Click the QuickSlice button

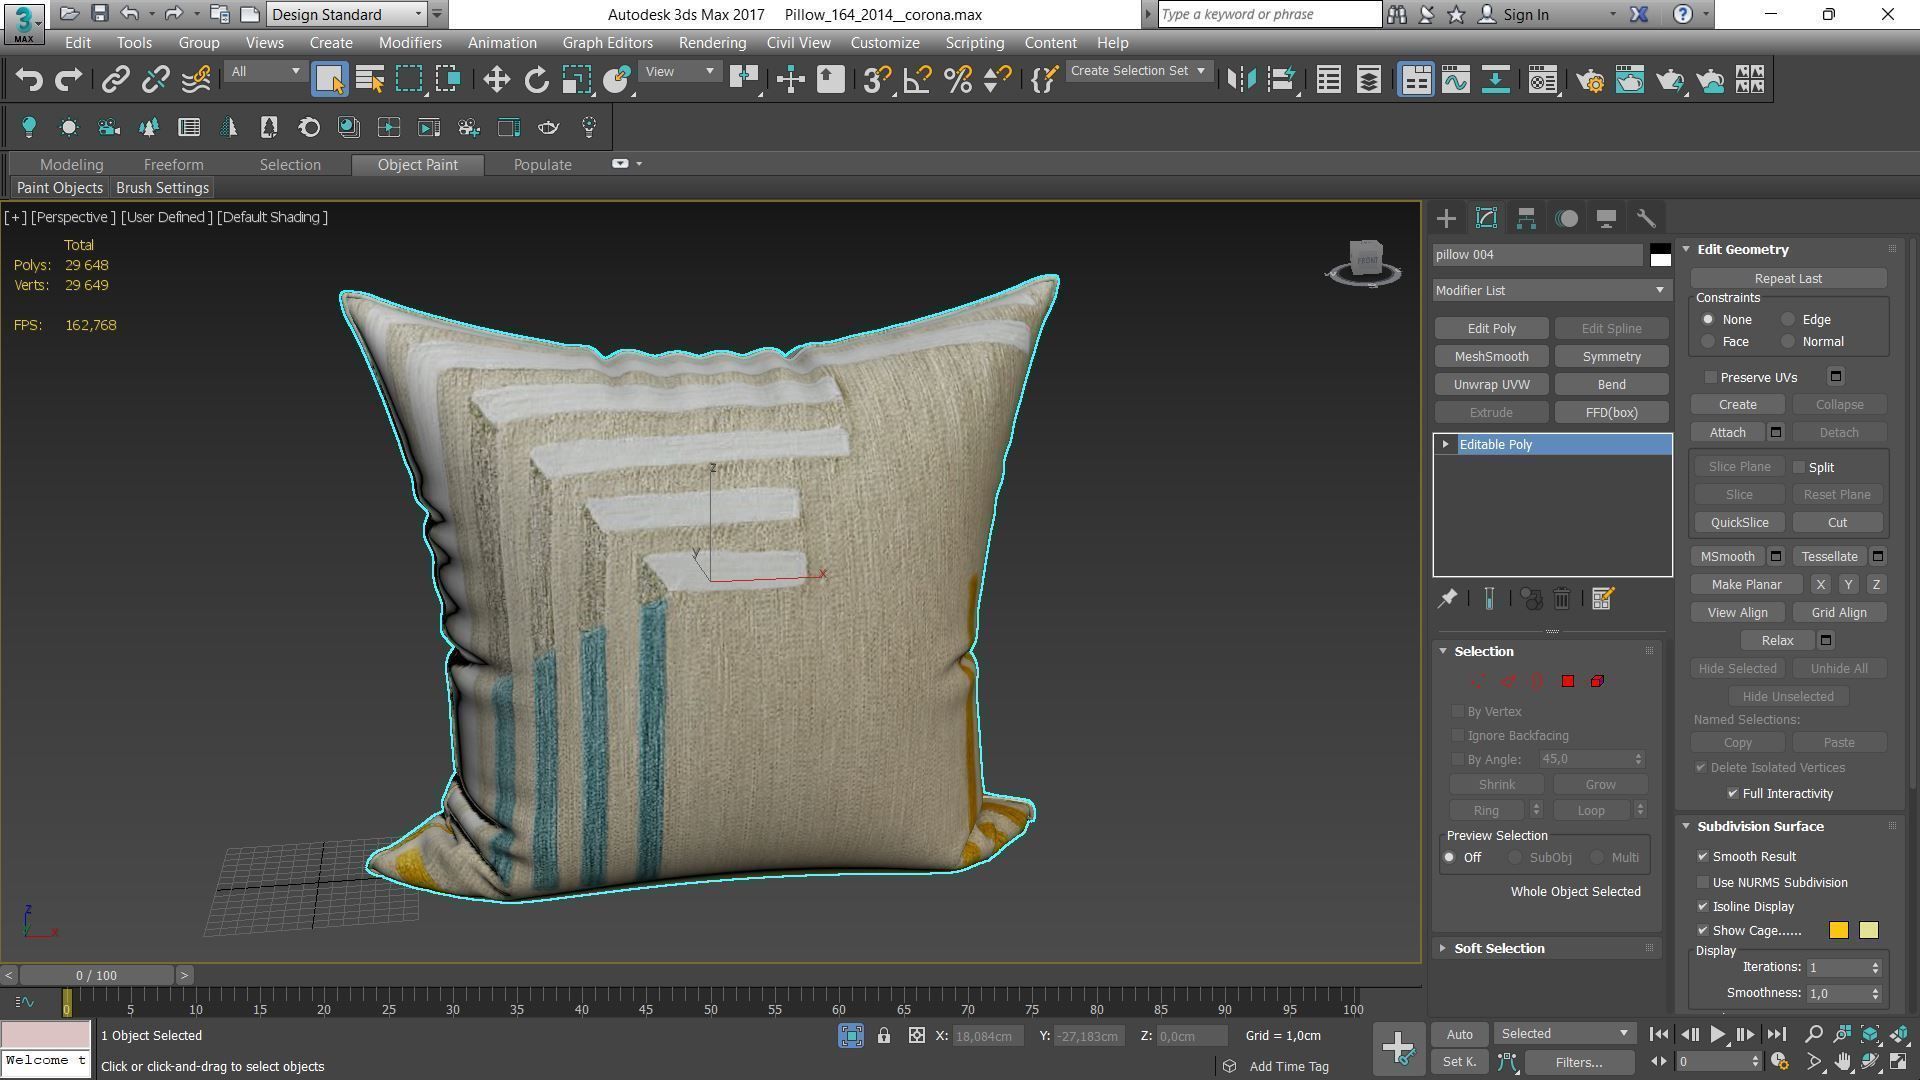point(1739,523)
